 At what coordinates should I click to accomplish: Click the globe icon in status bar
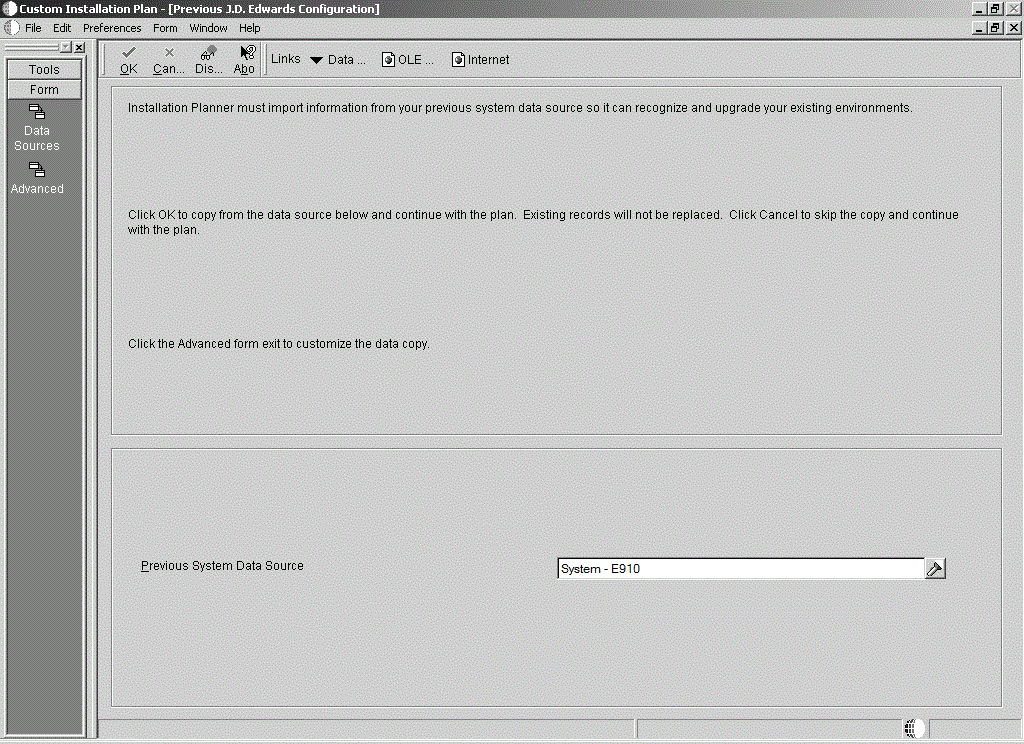coord(914,728)
